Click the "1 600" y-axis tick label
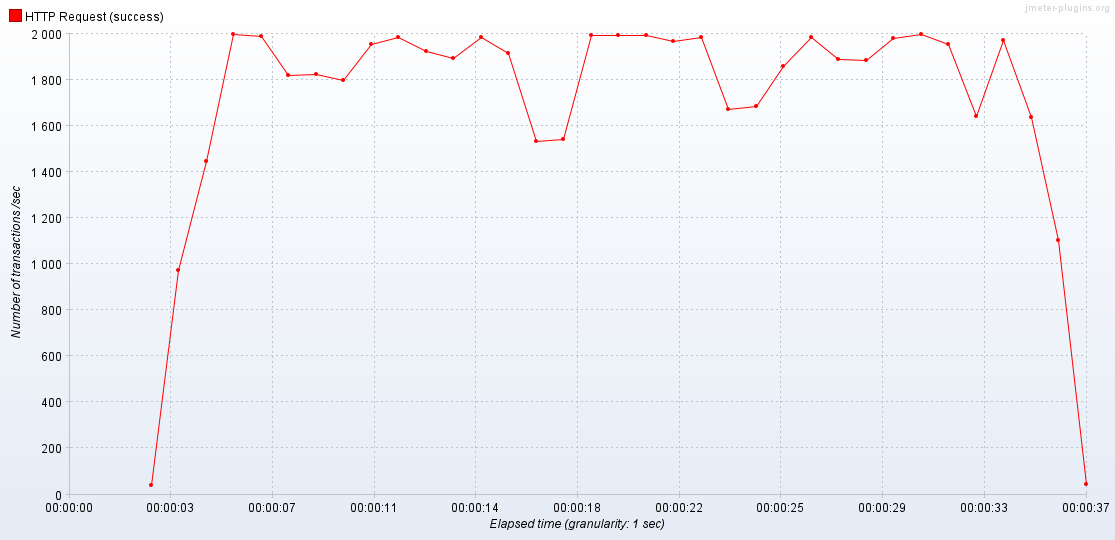The height and width of the screenshot is (540, 1115). coord(47,126)
